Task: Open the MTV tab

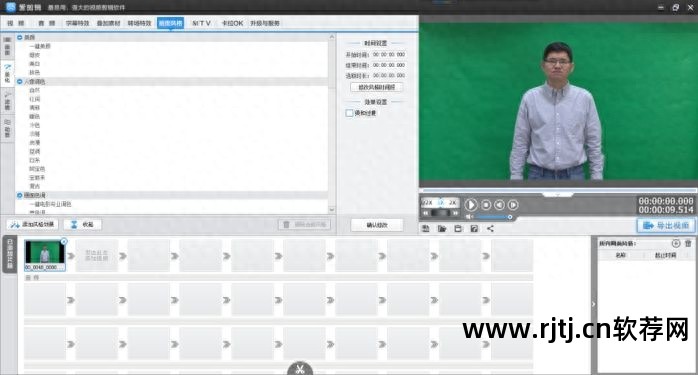Action: [x=201, y=23]
